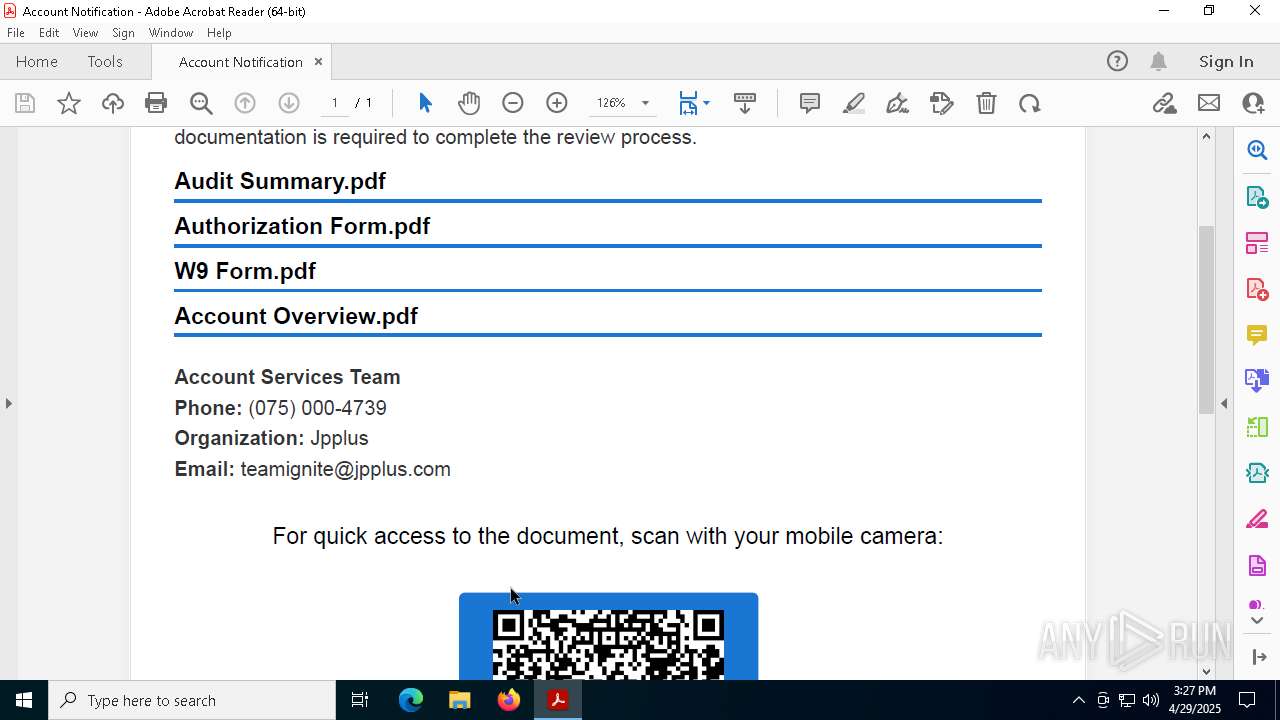Viewport: 1280px width, 720px height.
Task: Open the Sign menu
Action: tap(123, 32)
